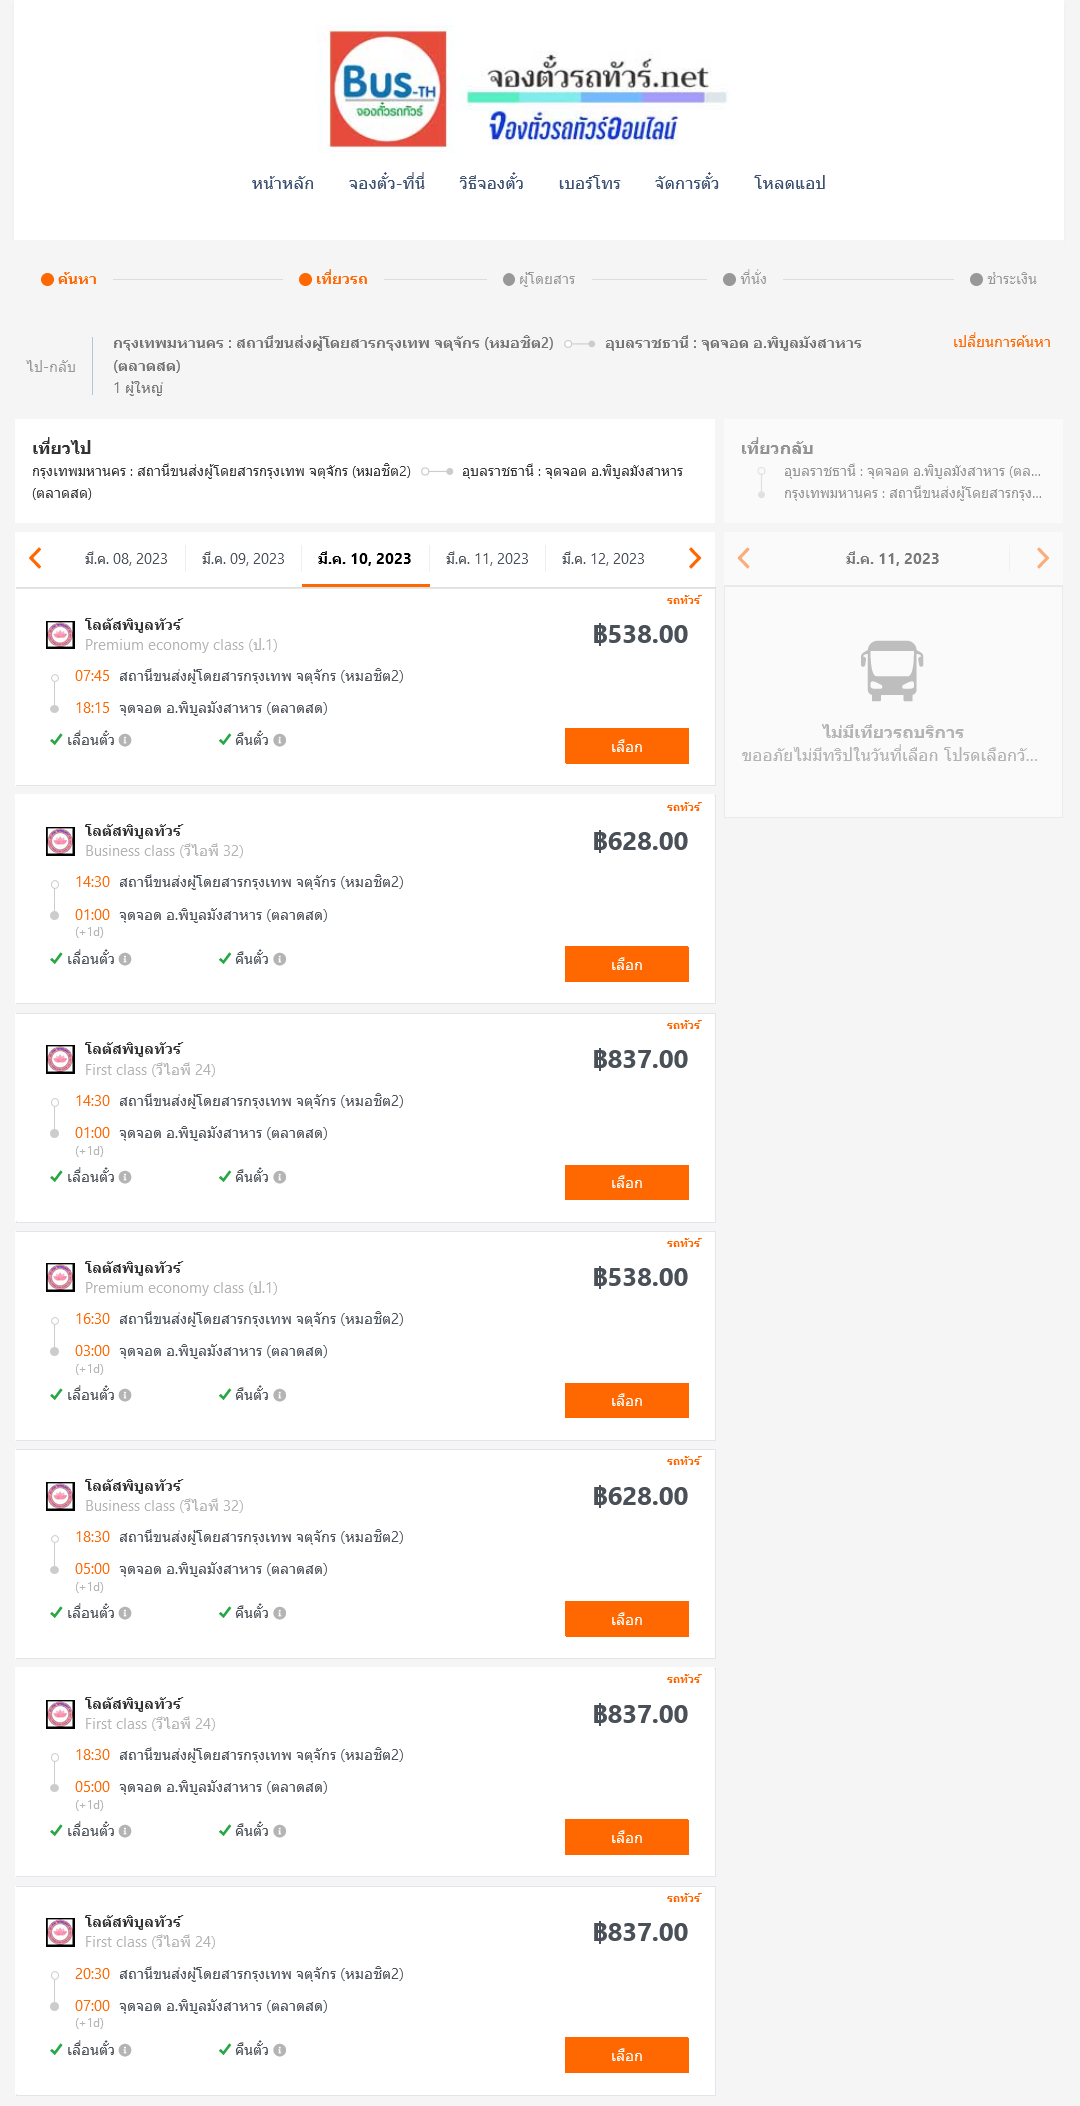Click next dates arrow for outbound trip
1080x2106 pixels.
coord(695,558)
